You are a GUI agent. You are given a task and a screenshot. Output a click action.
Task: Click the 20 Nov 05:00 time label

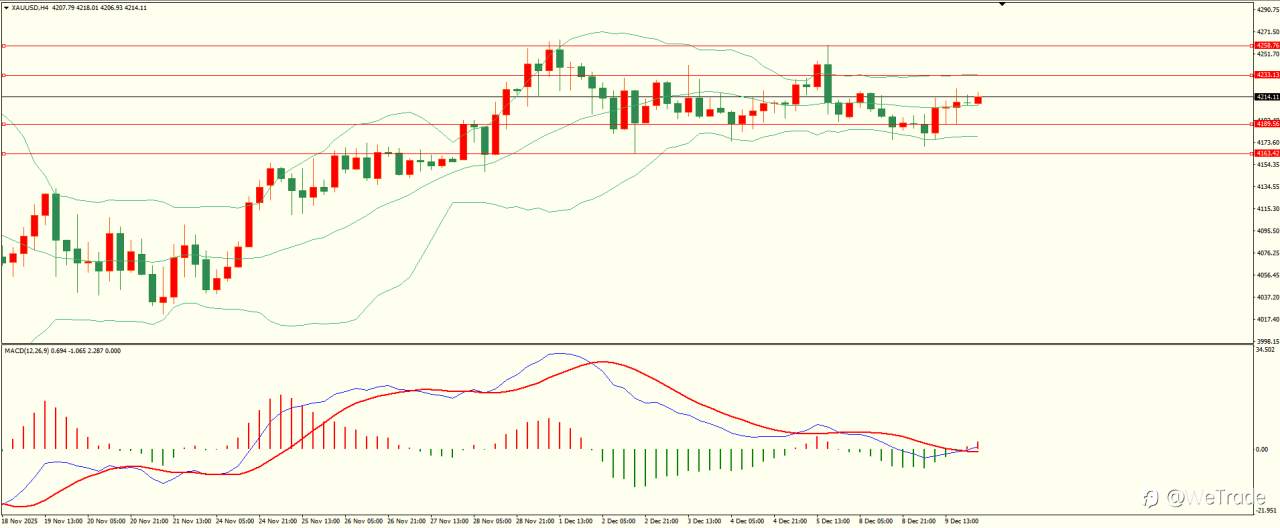105,521
